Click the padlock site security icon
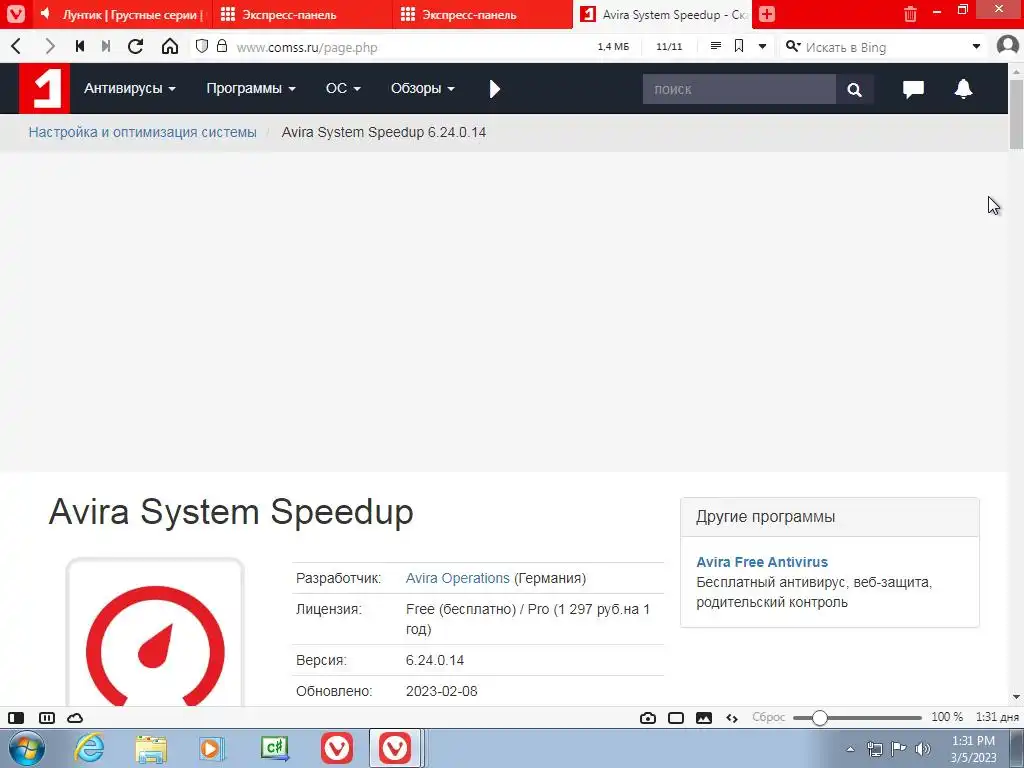This screenshot has height=768, width=1024. click(x=222, y=46)
